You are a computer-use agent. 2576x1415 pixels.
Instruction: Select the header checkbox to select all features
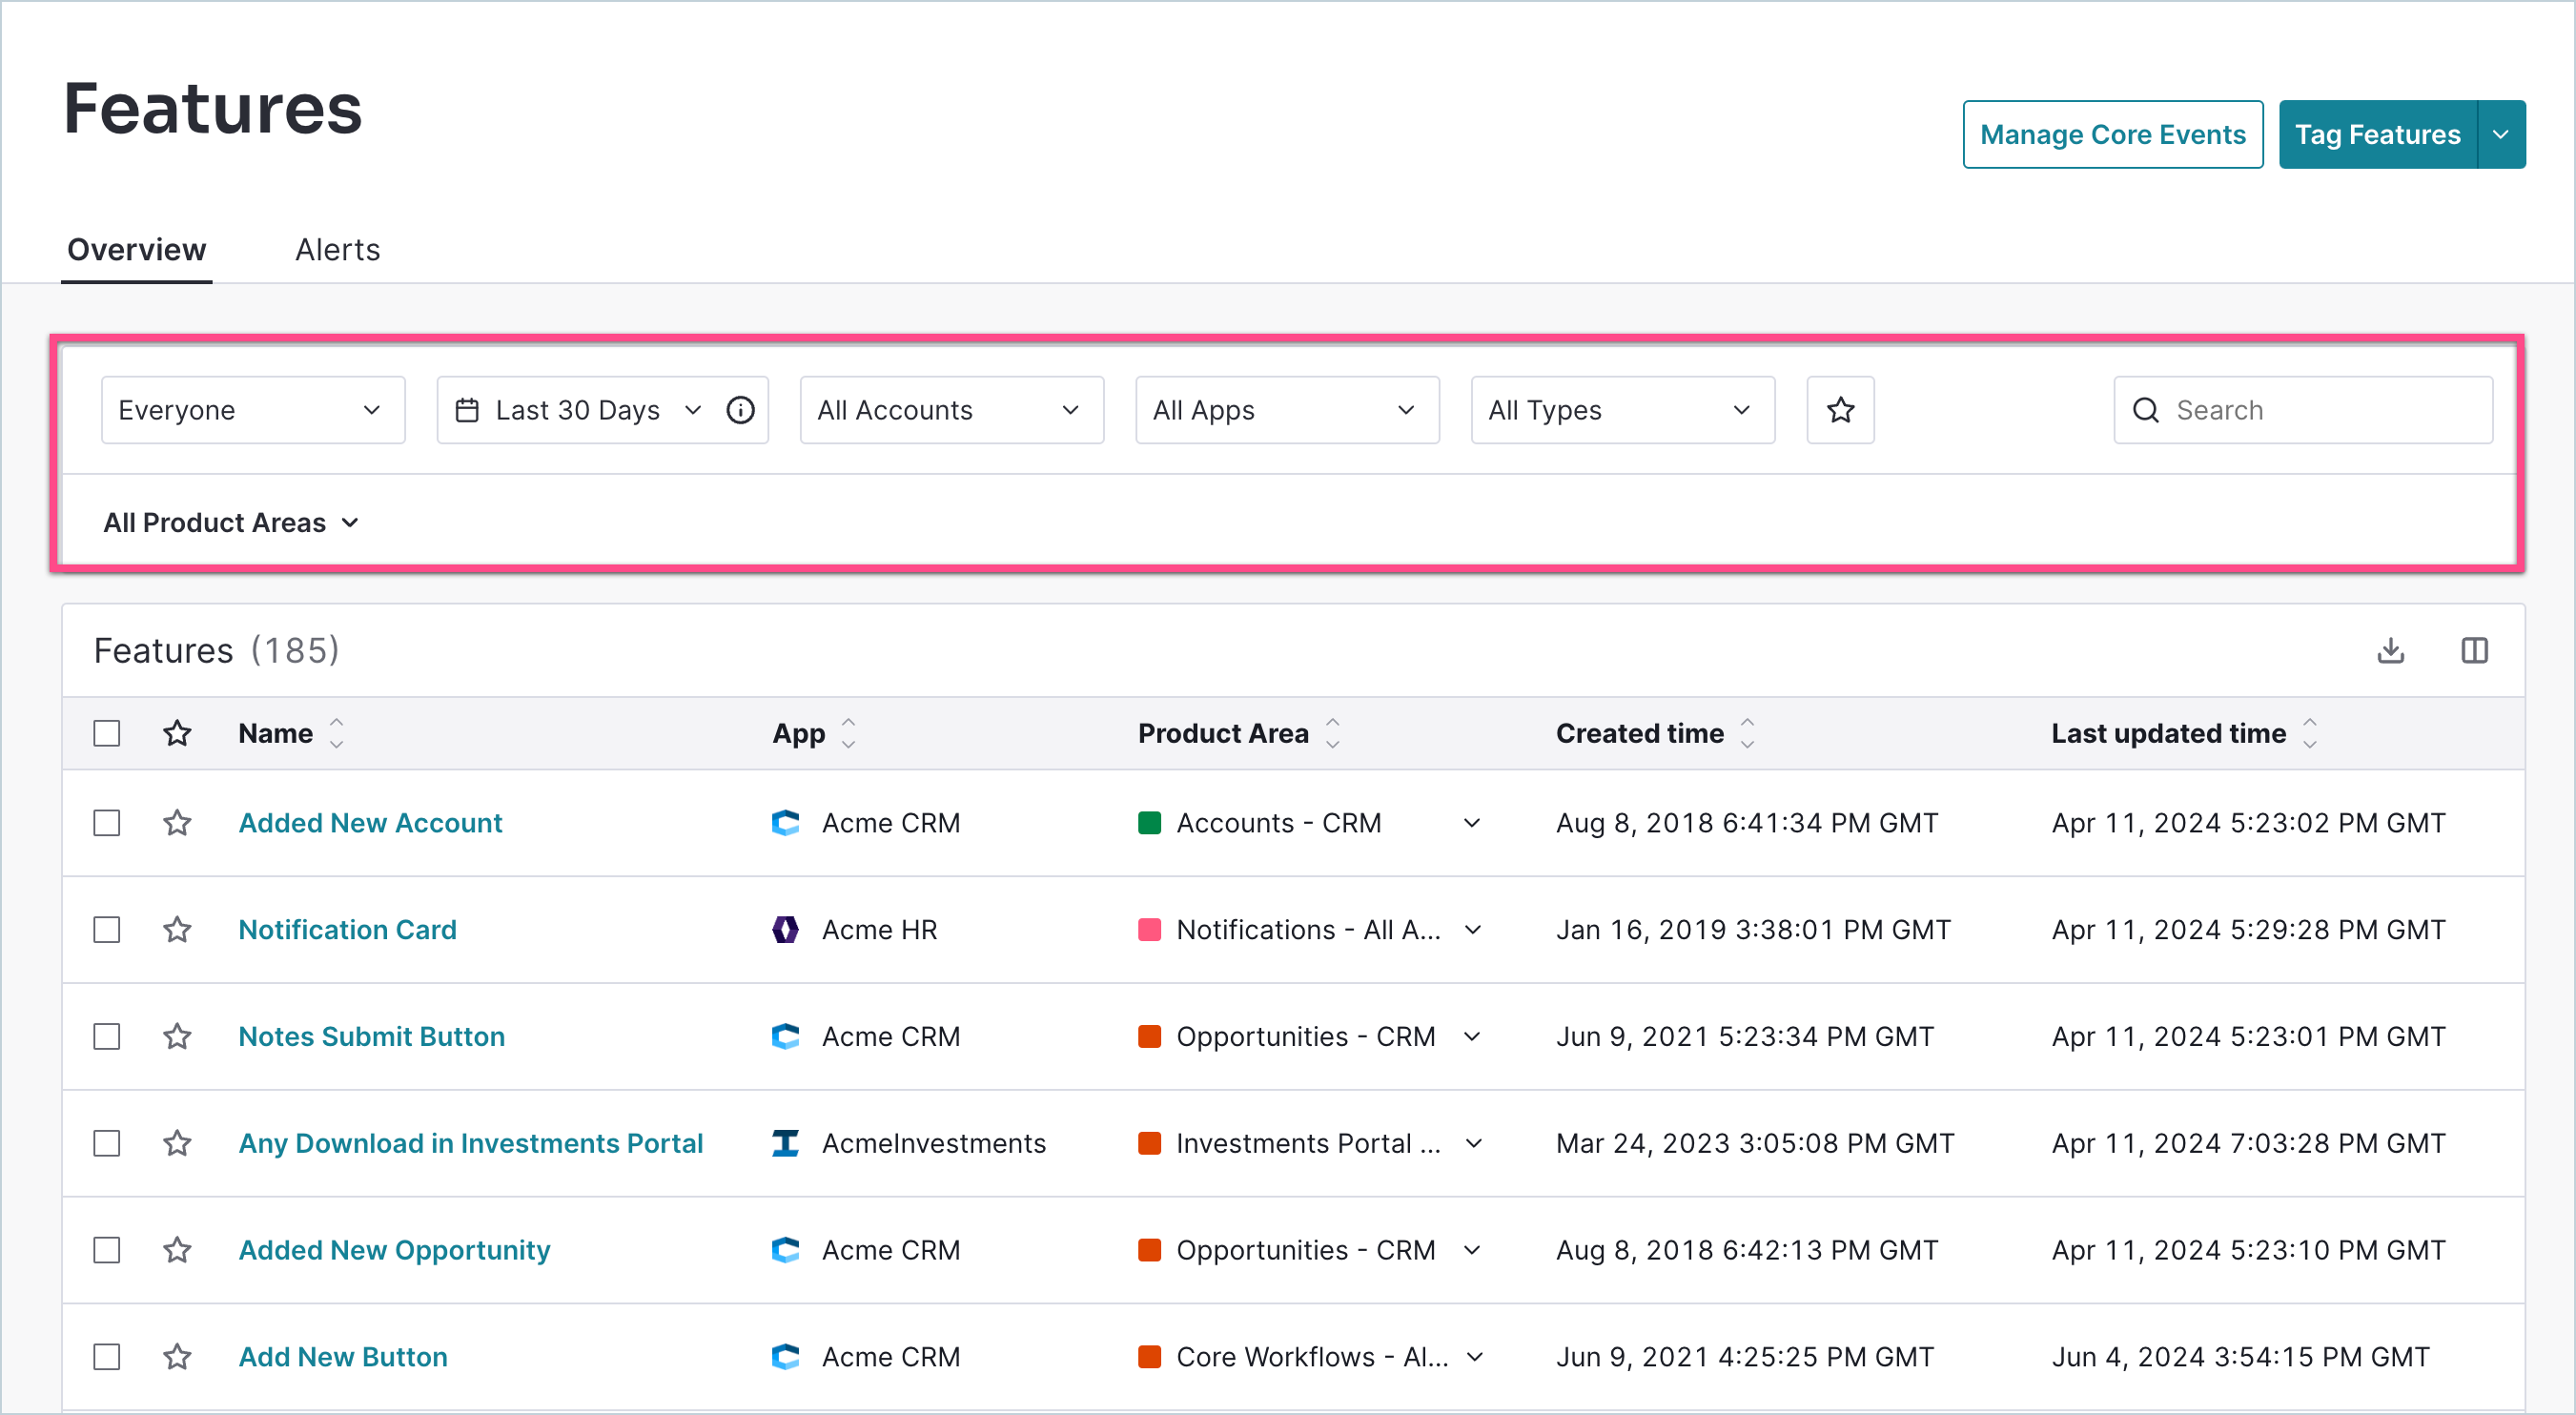pos(106,732)
